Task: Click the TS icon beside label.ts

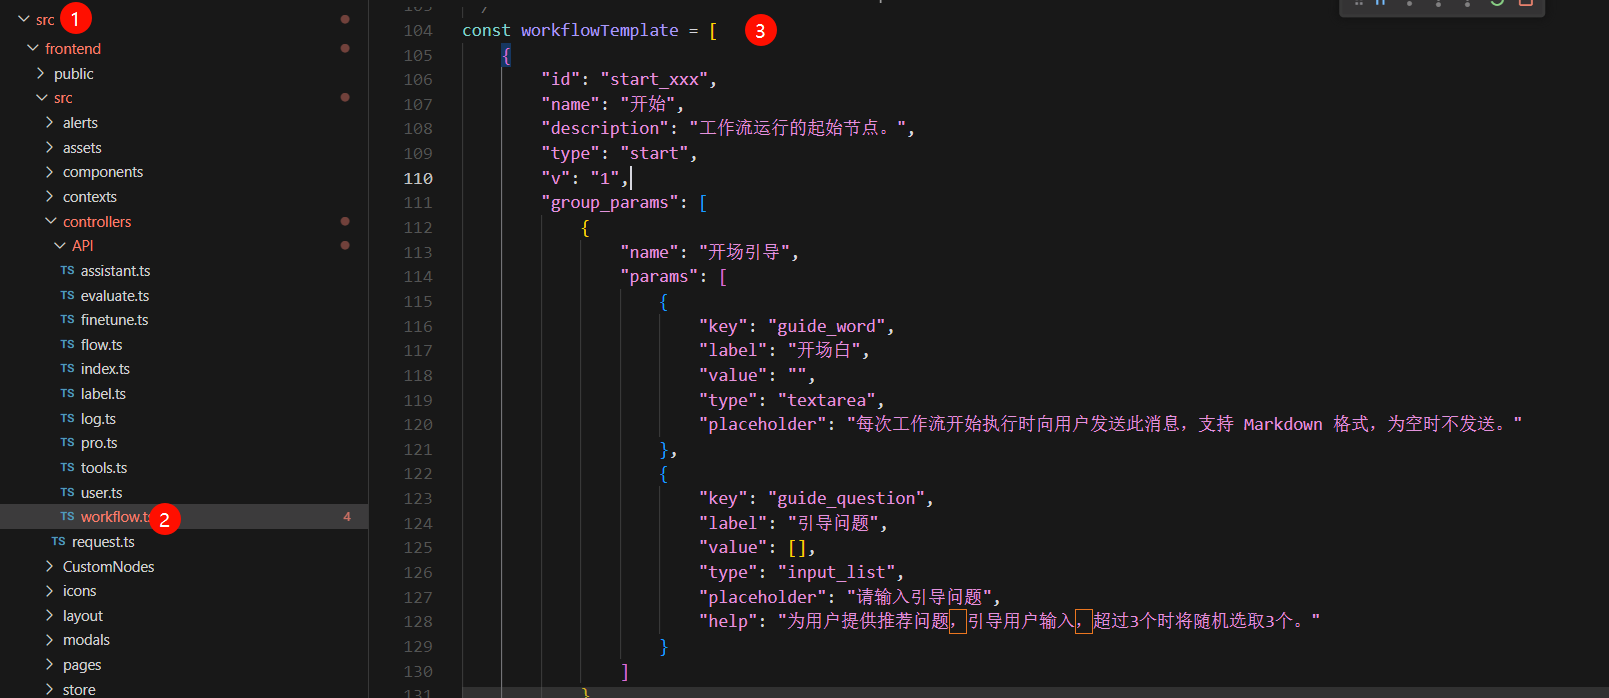Action: 67,394
